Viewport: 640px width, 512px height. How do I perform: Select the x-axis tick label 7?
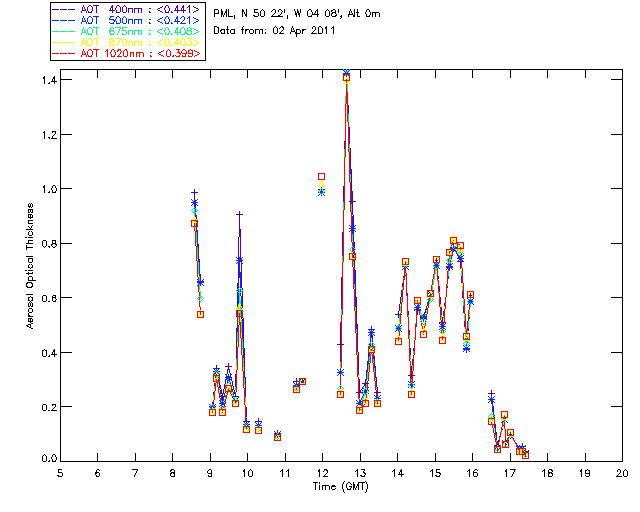[135, 473]
